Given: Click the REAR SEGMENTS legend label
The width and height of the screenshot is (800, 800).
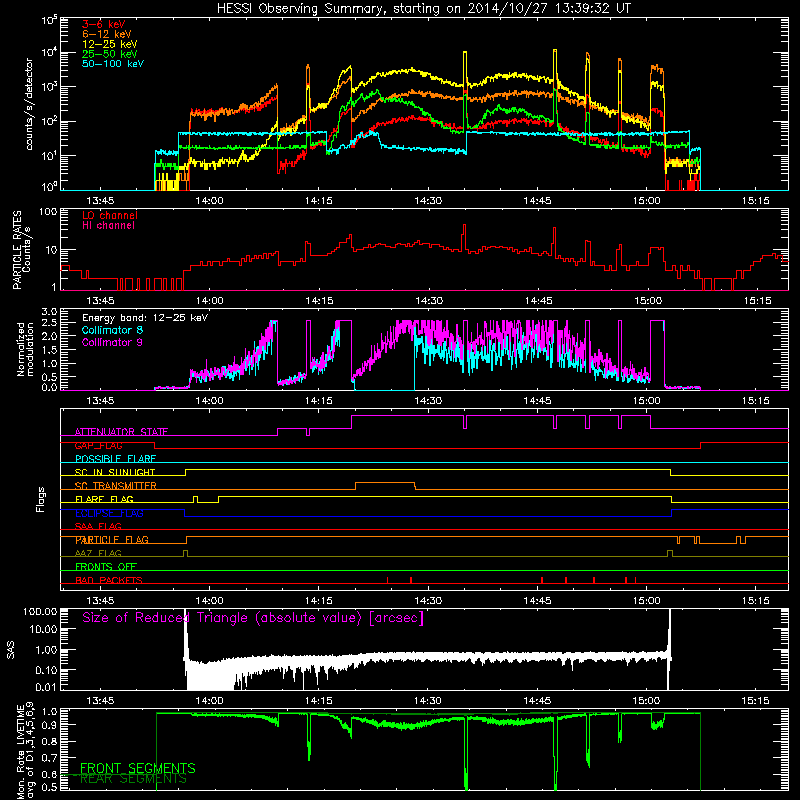Looking at the screenshot, I should pos(133,779).
